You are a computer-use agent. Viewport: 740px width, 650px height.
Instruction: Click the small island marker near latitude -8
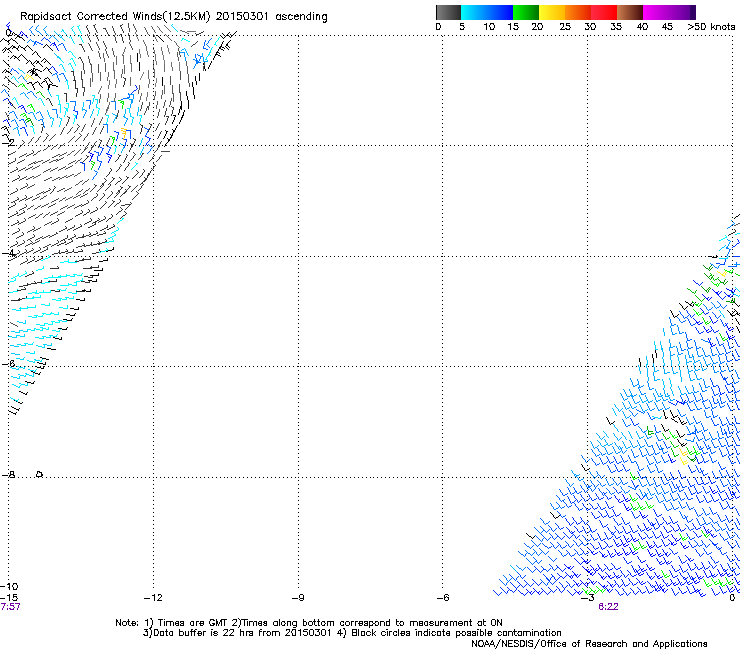[x=40, y=474]
